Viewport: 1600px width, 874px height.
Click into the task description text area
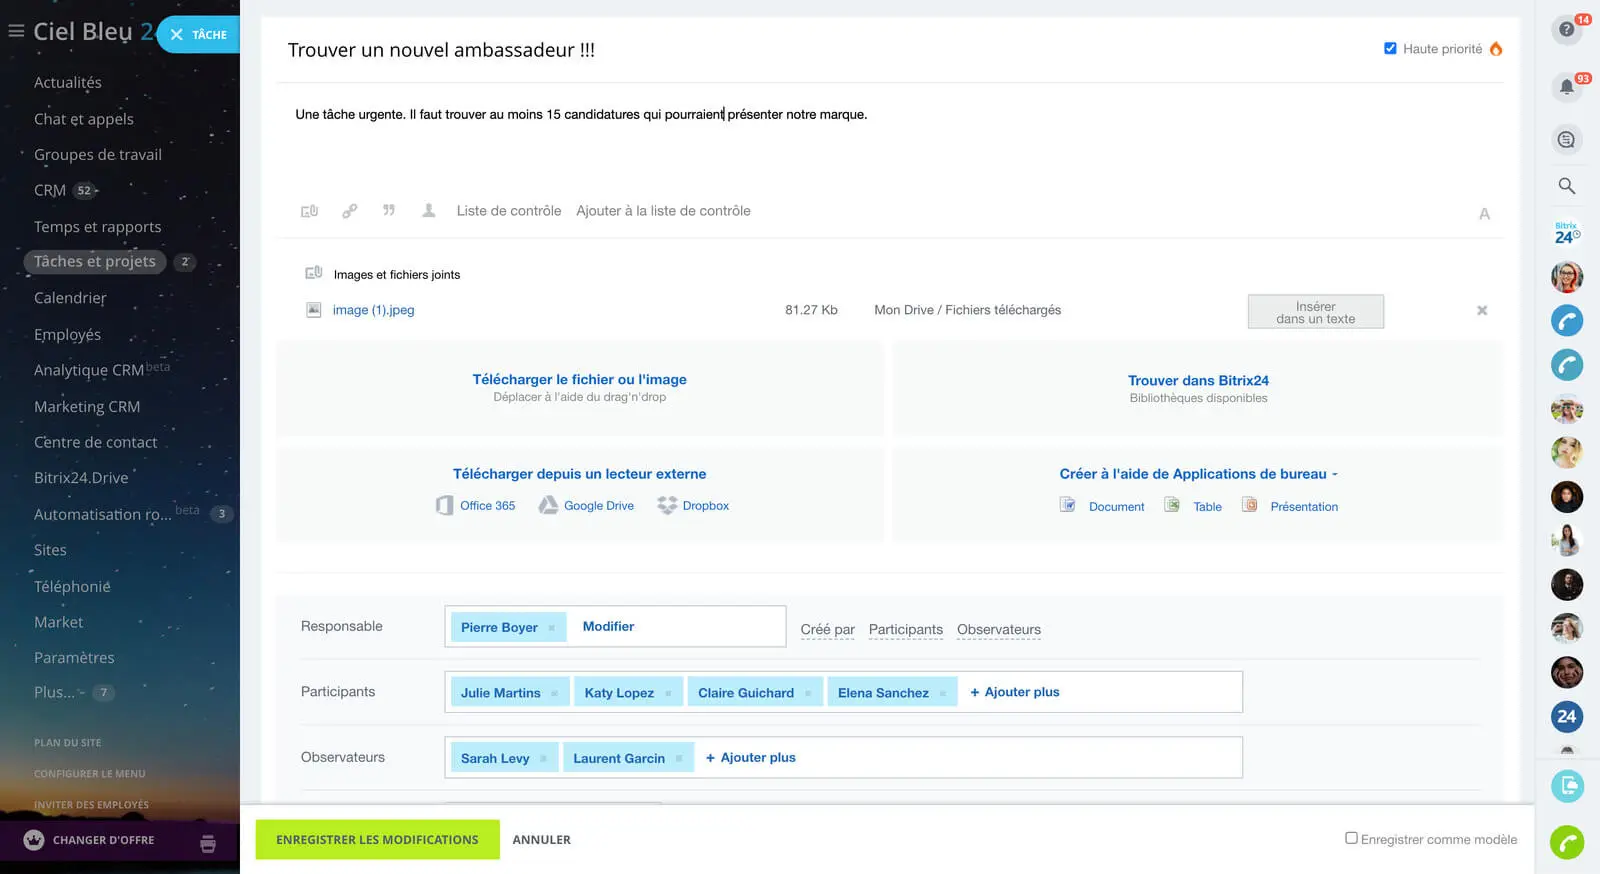(890, 145)
